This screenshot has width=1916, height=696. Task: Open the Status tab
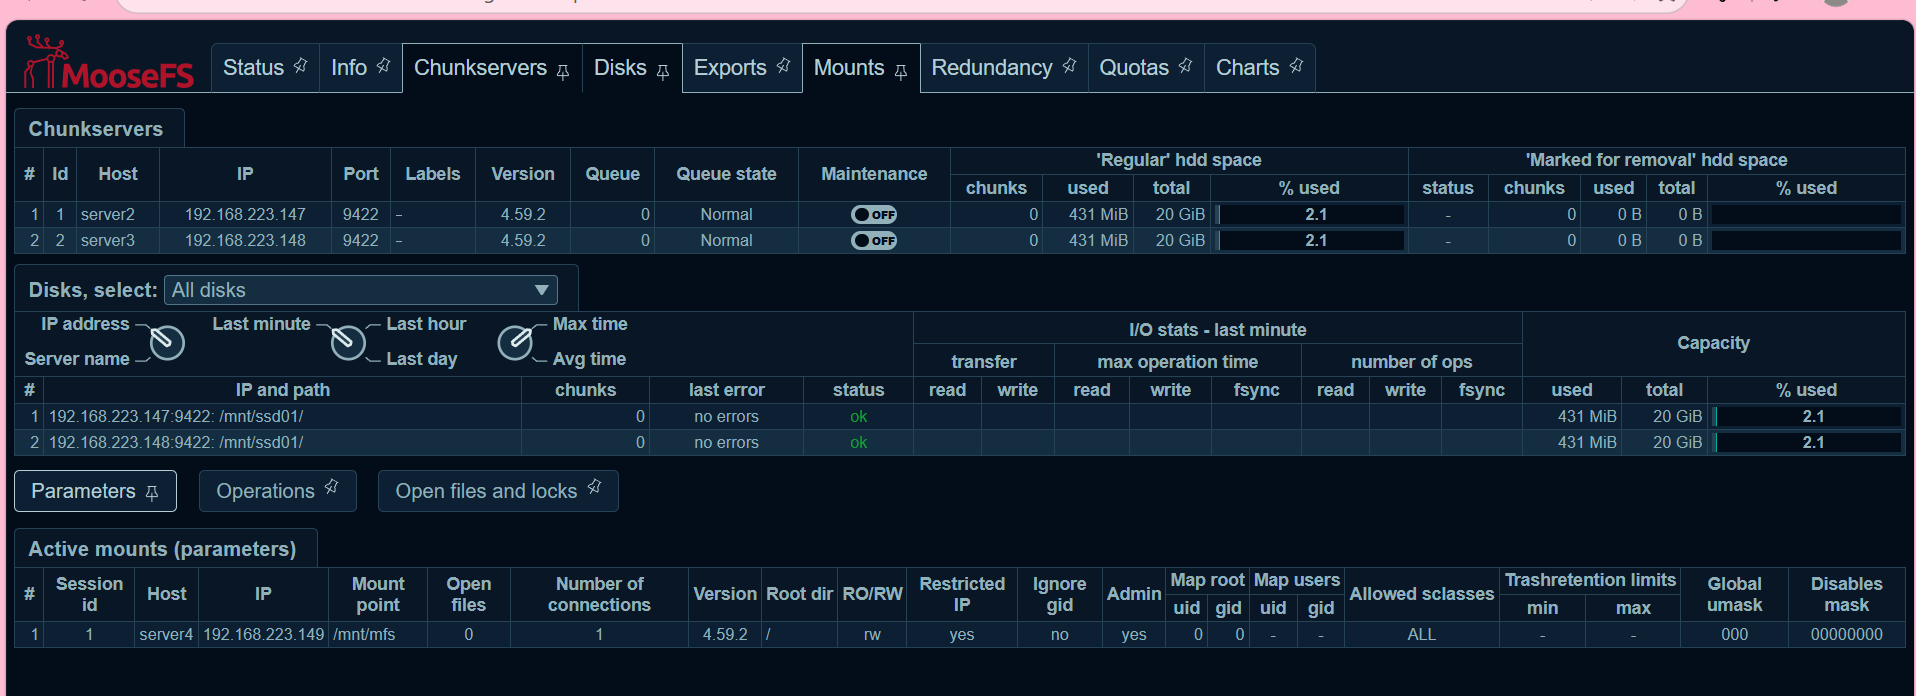coord(253,68)
